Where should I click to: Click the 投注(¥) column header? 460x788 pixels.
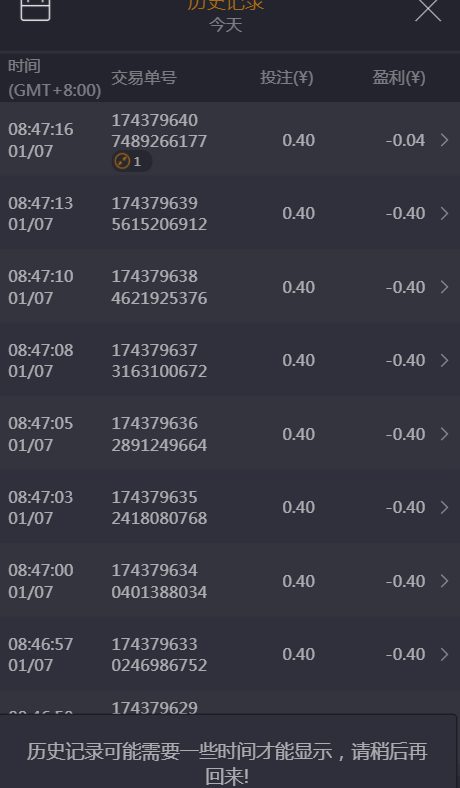click(287, 78)
